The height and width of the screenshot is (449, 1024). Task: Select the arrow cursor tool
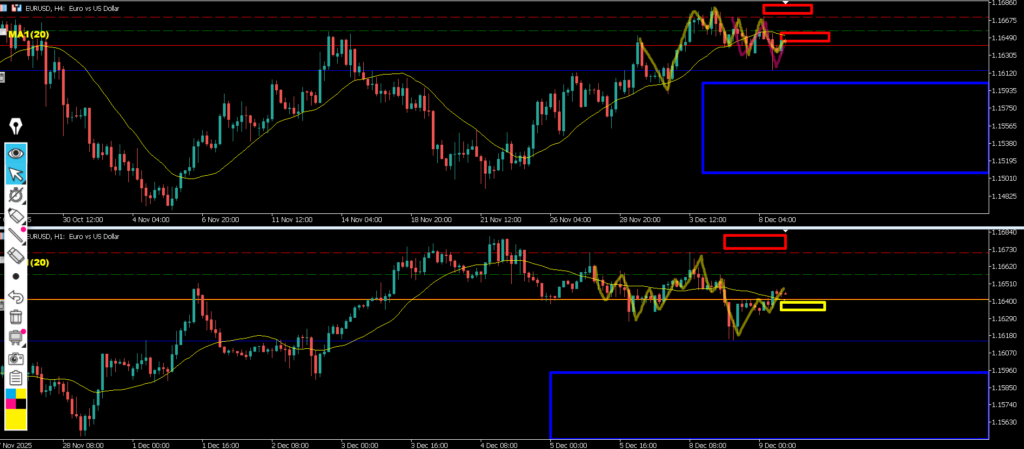point(16,174)
